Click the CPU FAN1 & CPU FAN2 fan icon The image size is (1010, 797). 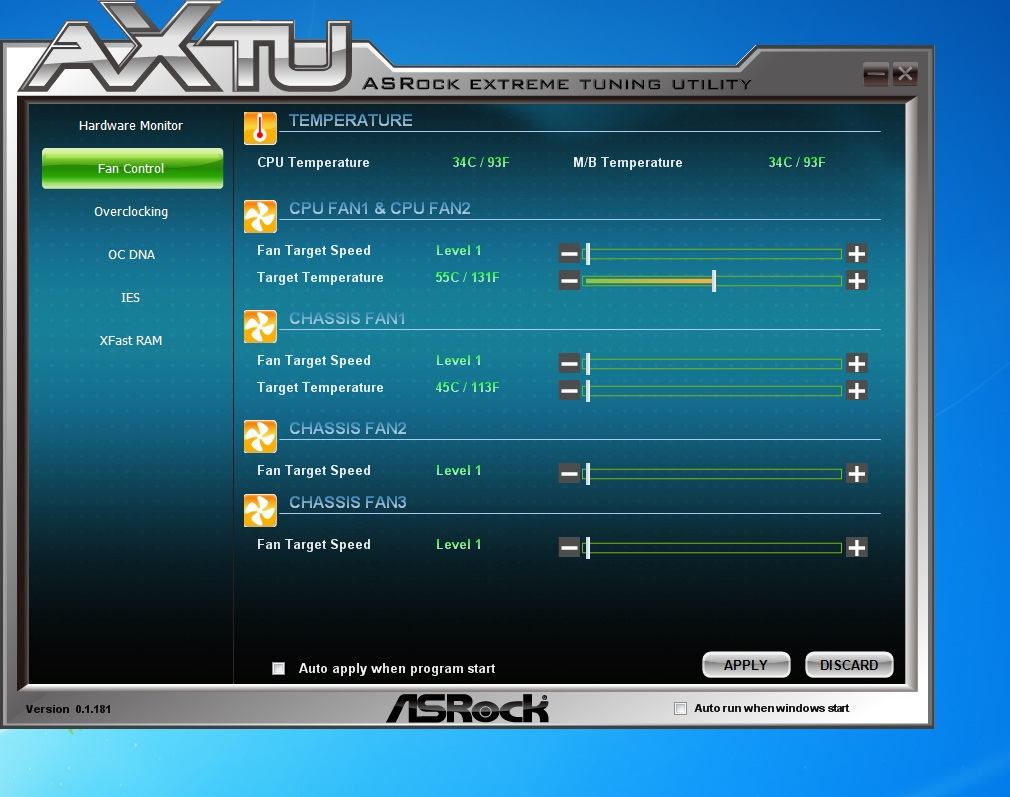coord(260,216)
